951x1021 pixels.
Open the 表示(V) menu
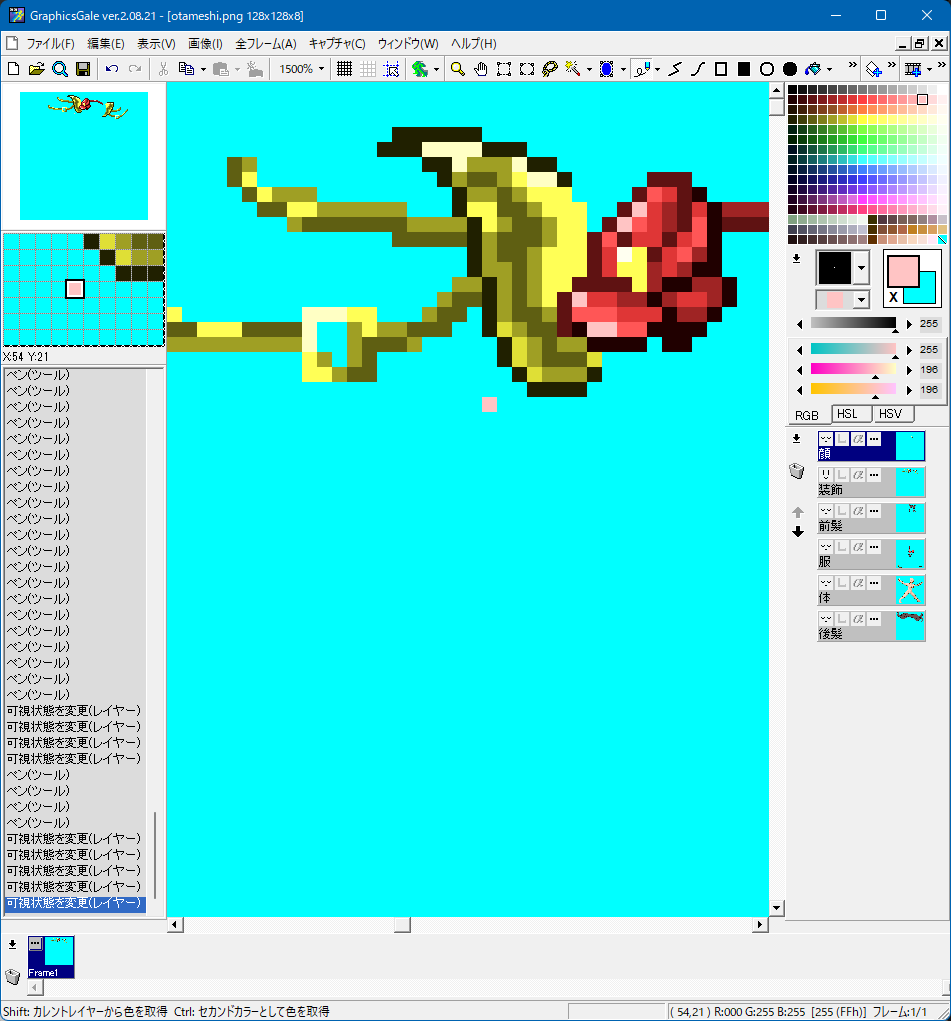click(156, 44)
